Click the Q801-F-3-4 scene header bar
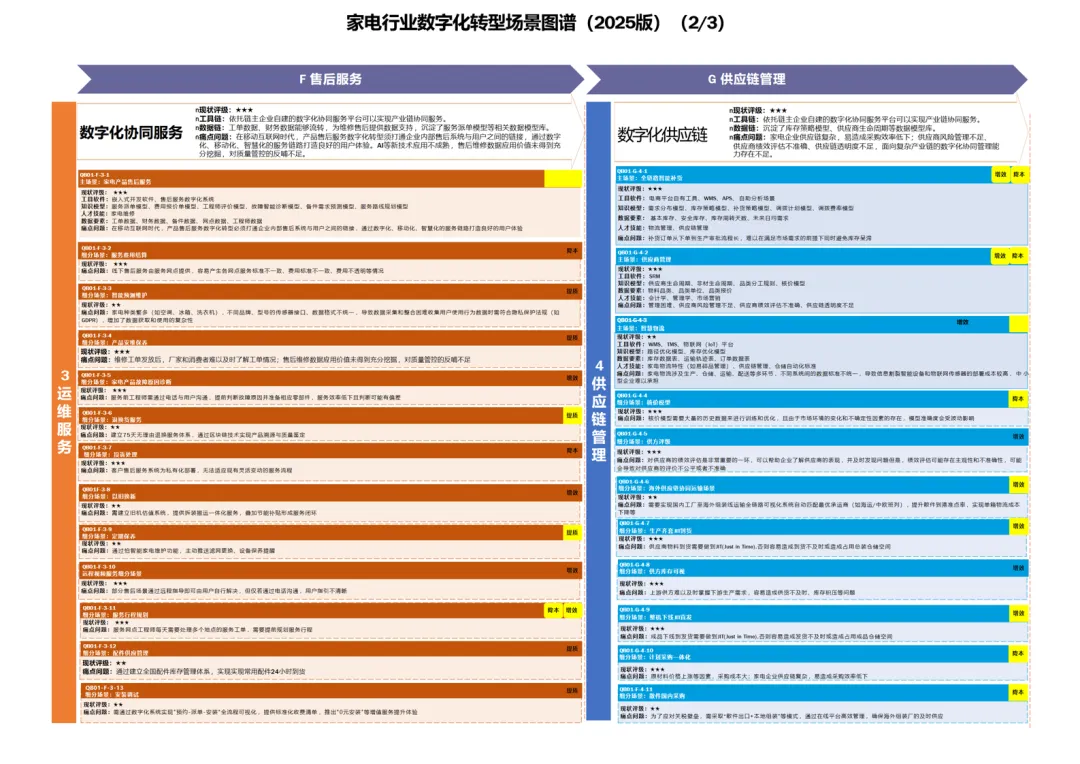The width and height of the screenshot is (1080, 764). click(330, 339)
